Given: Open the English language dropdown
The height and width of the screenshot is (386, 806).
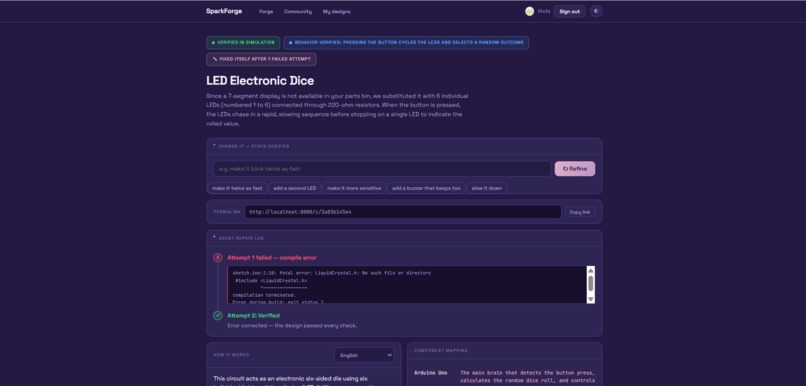Looking at the screenshot, I should coord(364,355).
